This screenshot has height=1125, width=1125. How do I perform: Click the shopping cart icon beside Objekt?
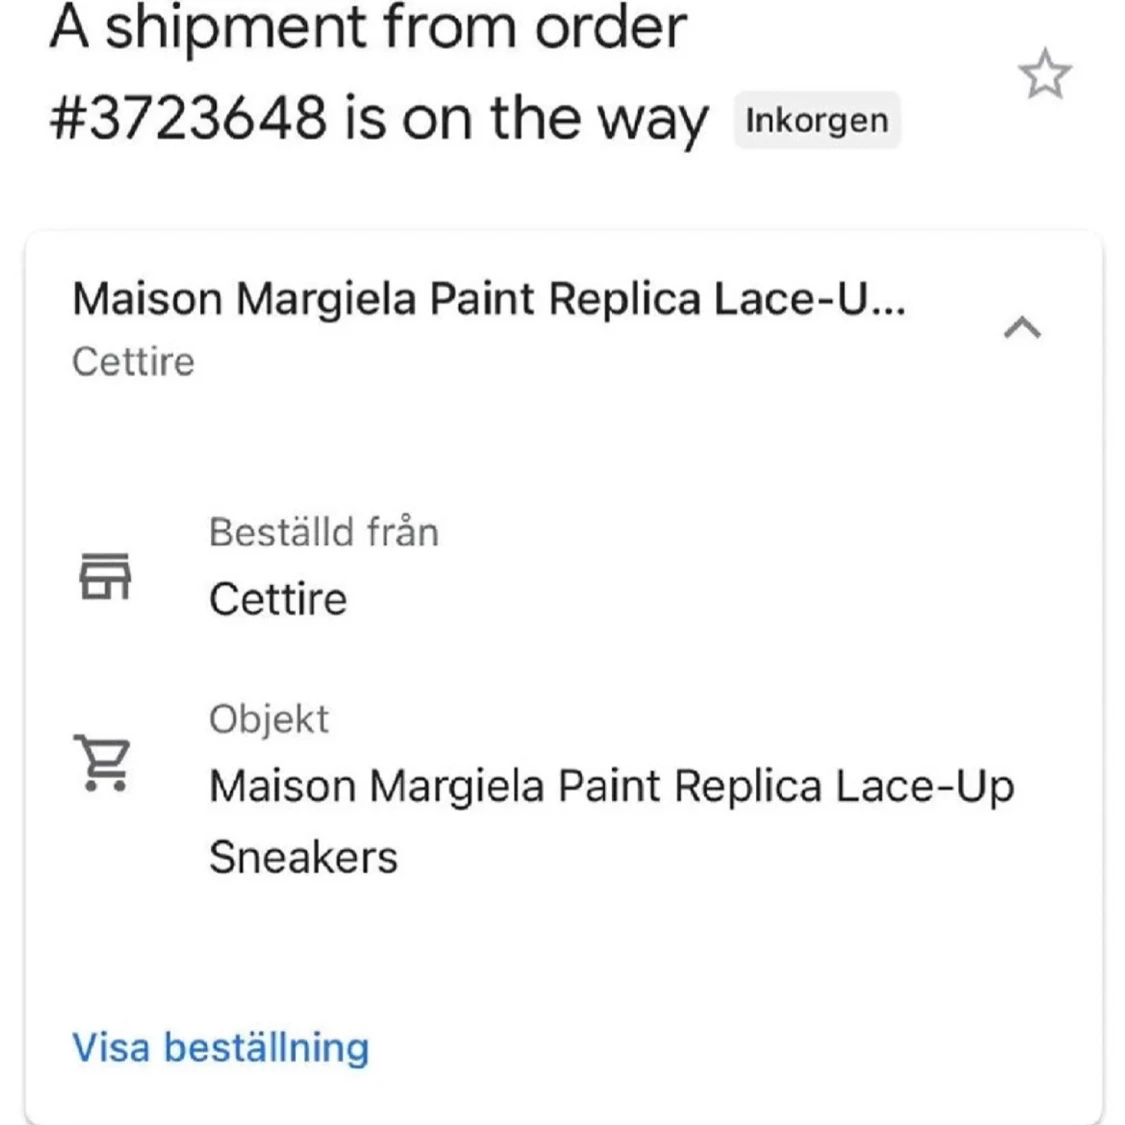(x=103, y=762)
